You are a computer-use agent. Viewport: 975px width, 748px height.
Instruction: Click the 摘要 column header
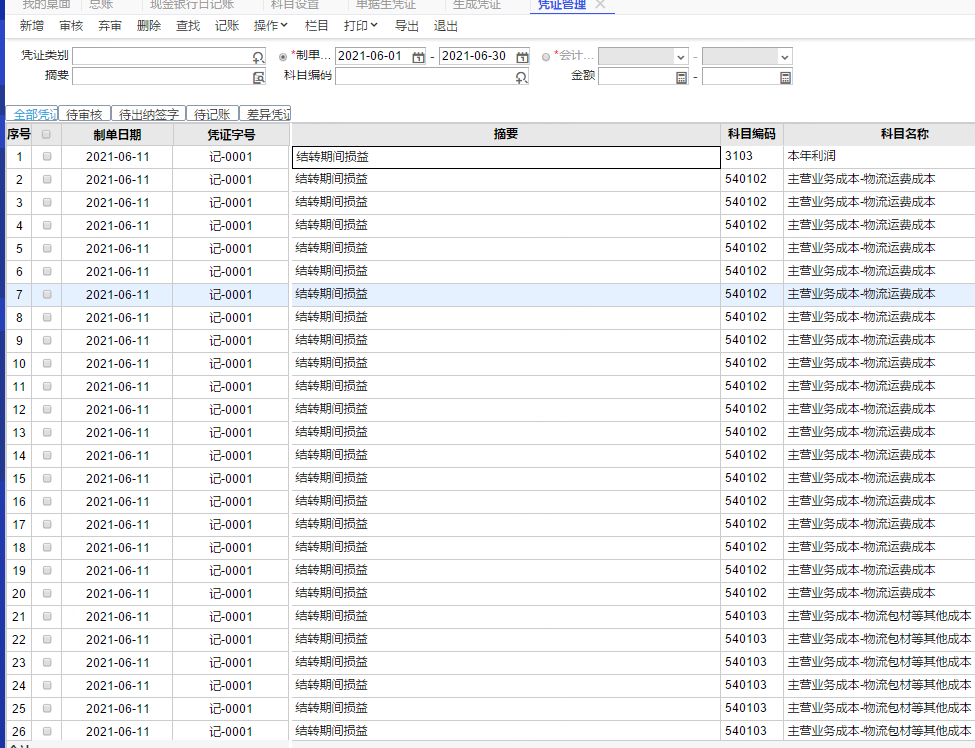click(506, 134)
